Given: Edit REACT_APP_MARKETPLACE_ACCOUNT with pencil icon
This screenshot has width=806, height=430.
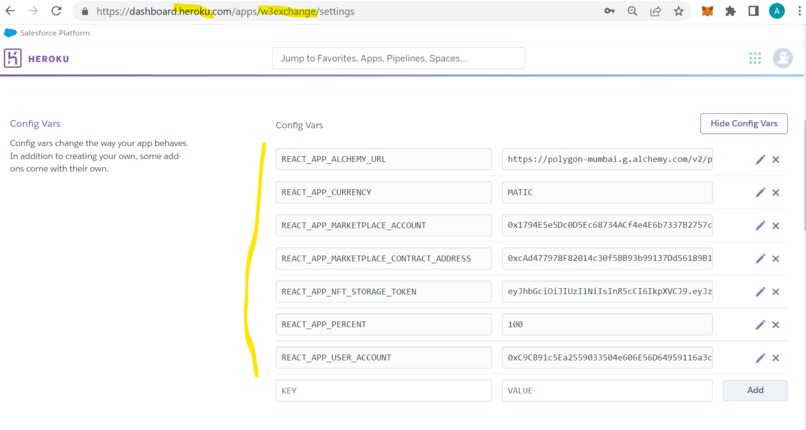Looking at the screenshot, I should coord(760,226).
